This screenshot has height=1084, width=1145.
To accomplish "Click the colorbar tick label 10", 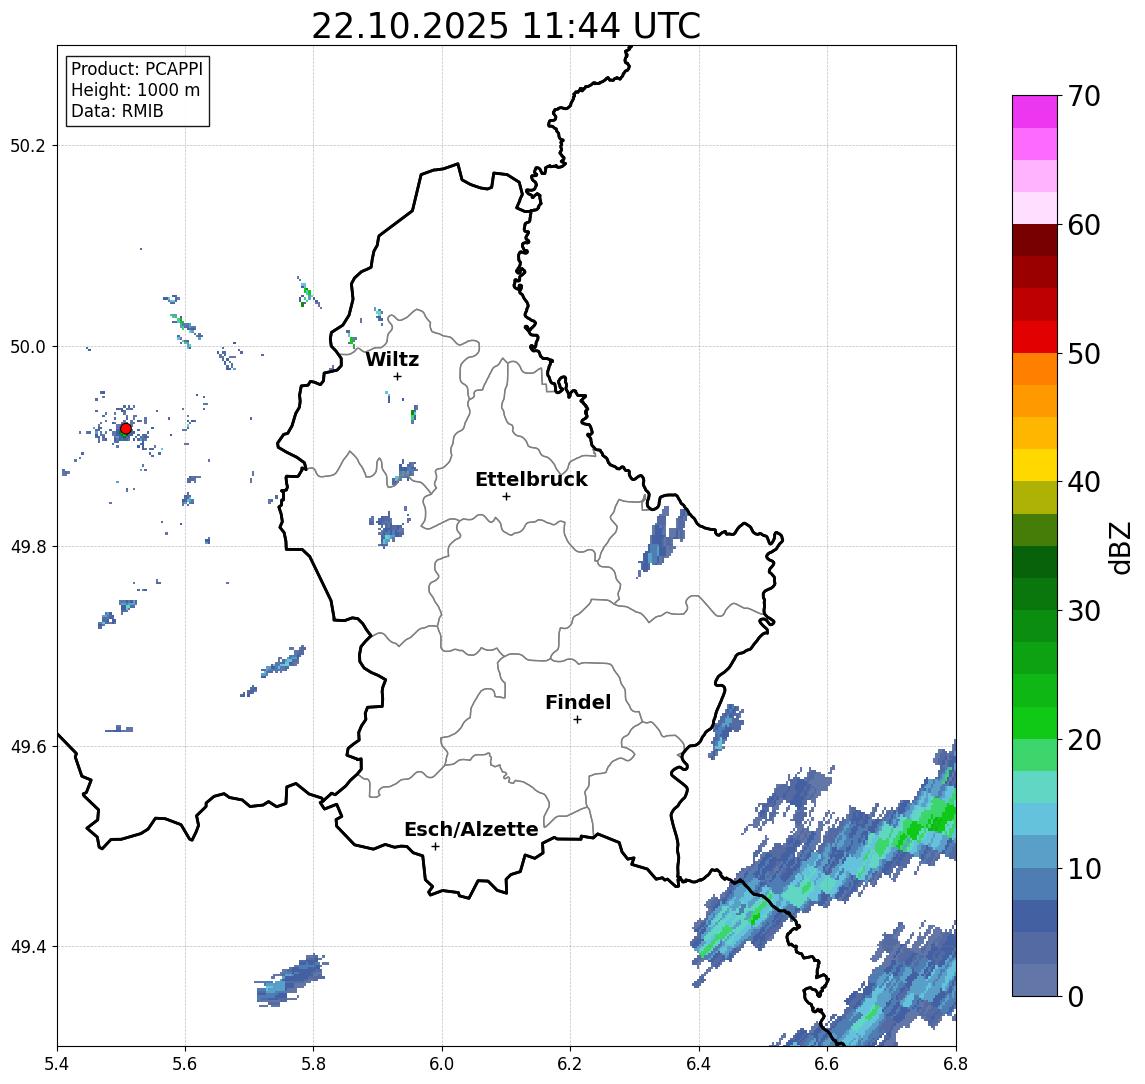I will click(x=1084, y=869).
